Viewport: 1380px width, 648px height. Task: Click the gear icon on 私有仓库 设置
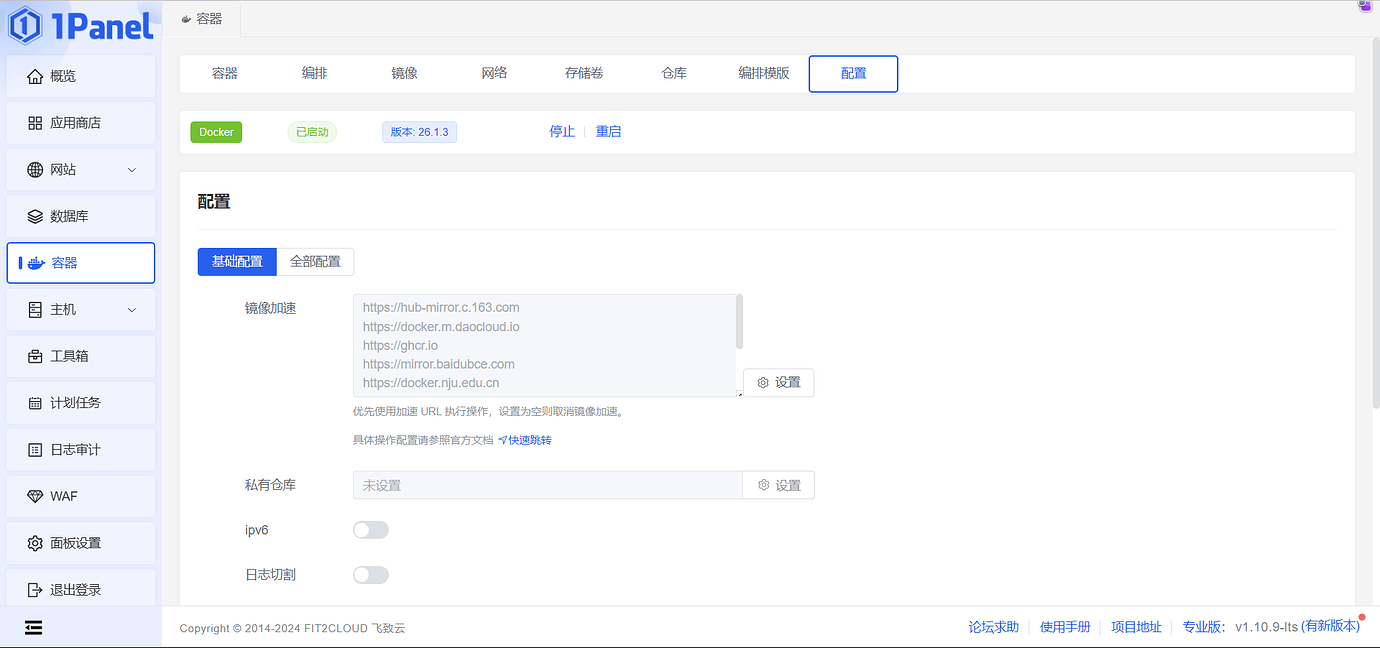click(x=763, y=485)
